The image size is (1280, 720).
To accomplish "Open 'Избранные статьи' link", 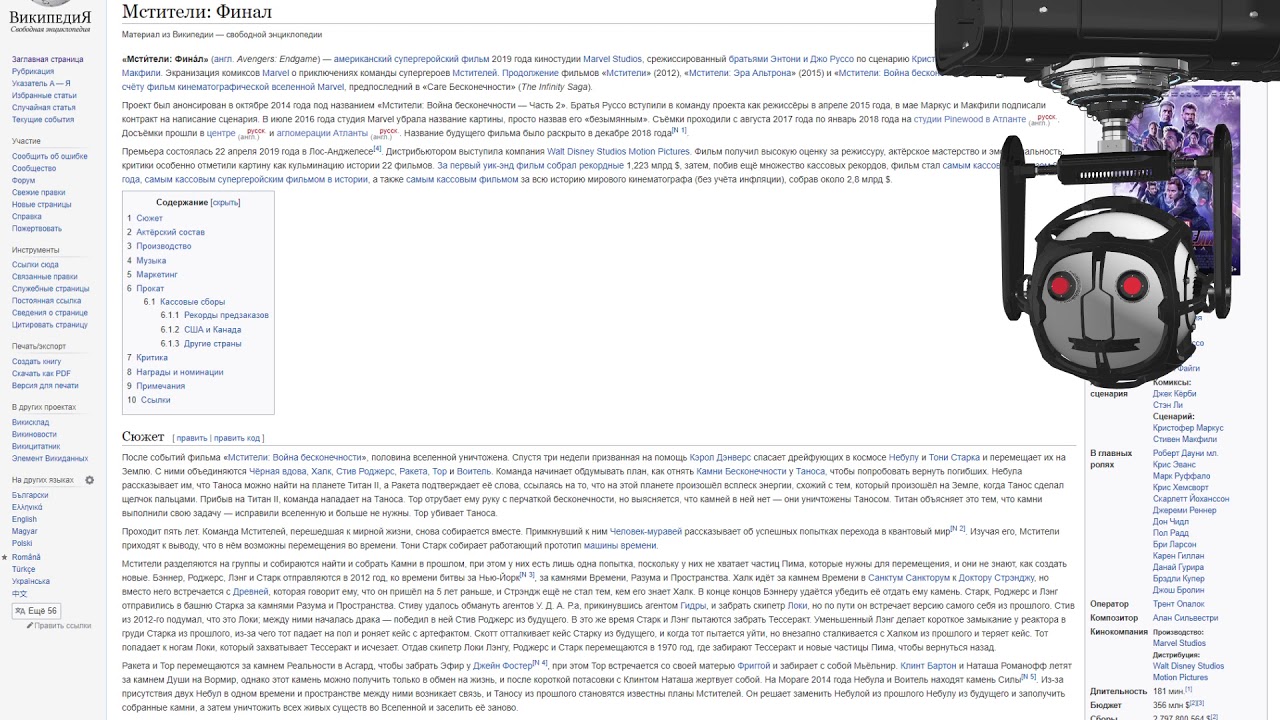I will 44,96.
